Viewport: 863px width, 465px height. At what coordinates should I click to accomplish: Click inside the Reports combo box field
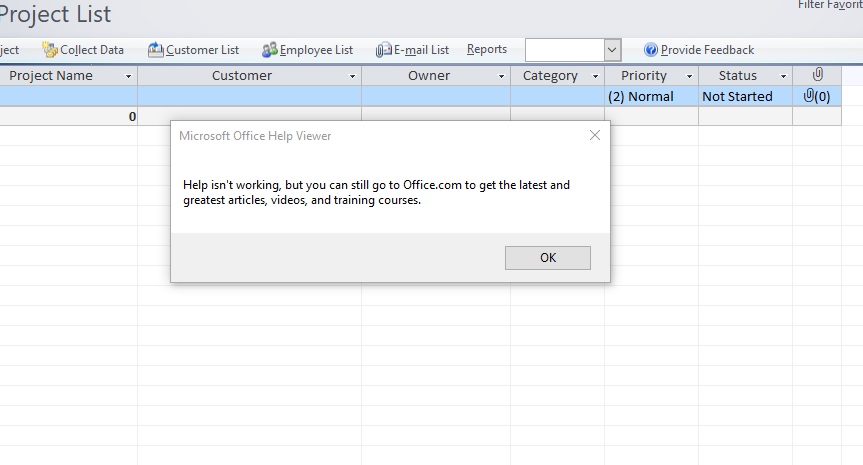click(565, 50)
